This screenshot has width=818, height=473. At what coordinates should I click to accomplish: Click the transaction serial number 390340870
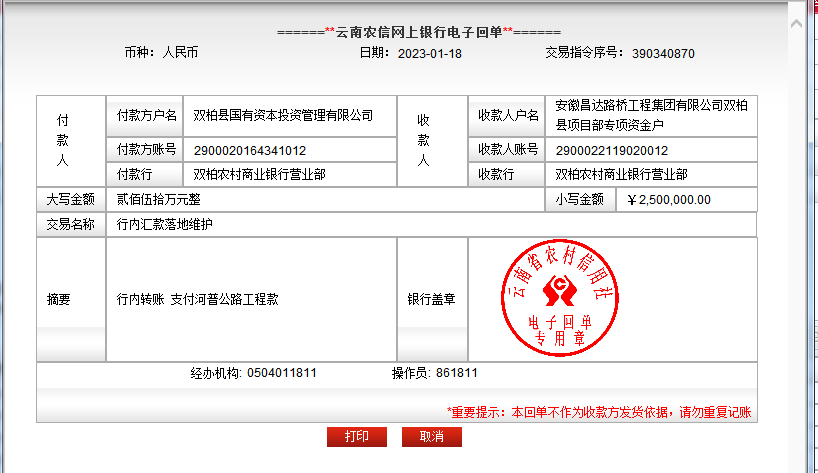click(663, 53)
